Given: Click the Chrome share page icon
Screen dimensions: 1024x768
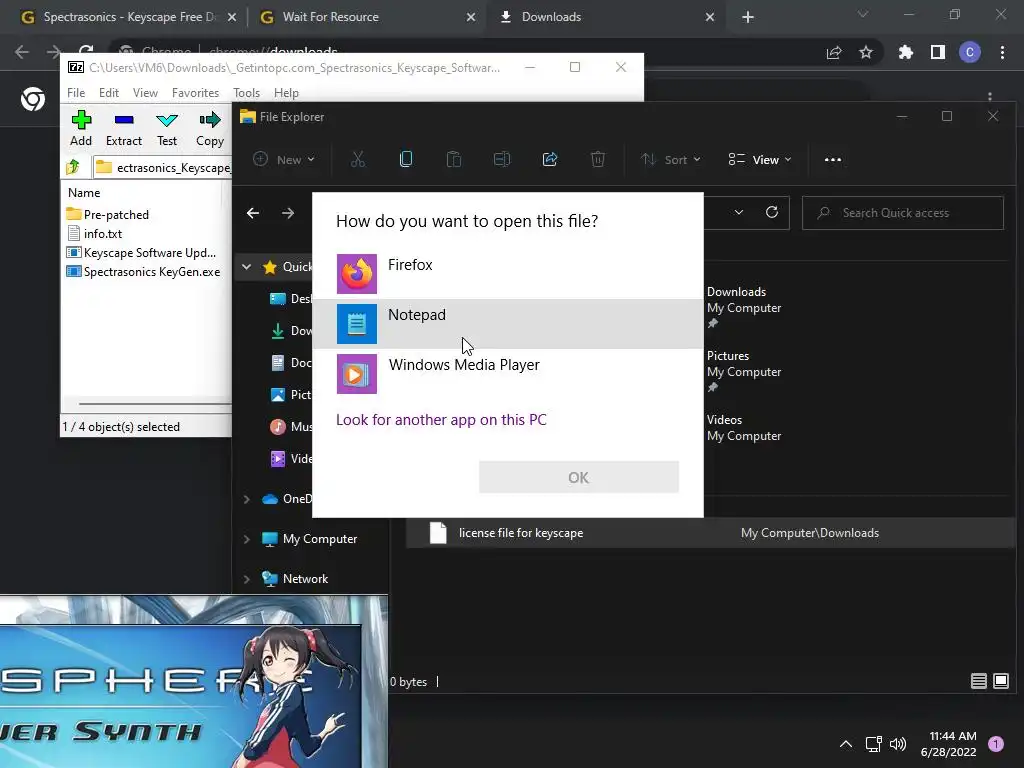Looking at the screenshot, I should tap(834, 52).
